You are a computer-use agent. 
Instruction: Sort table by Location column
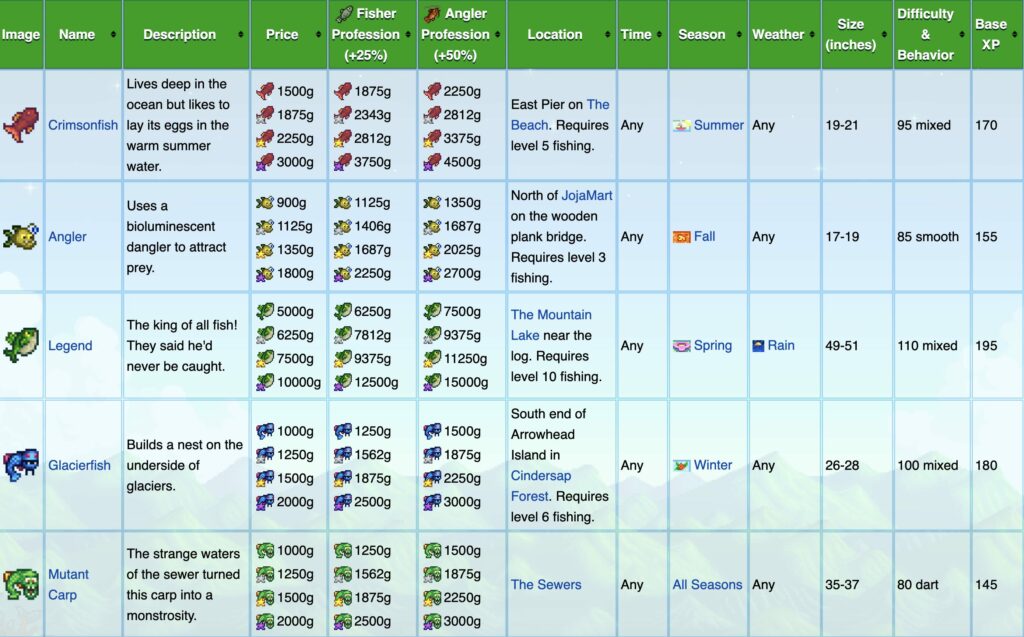[x=607, y=34]
